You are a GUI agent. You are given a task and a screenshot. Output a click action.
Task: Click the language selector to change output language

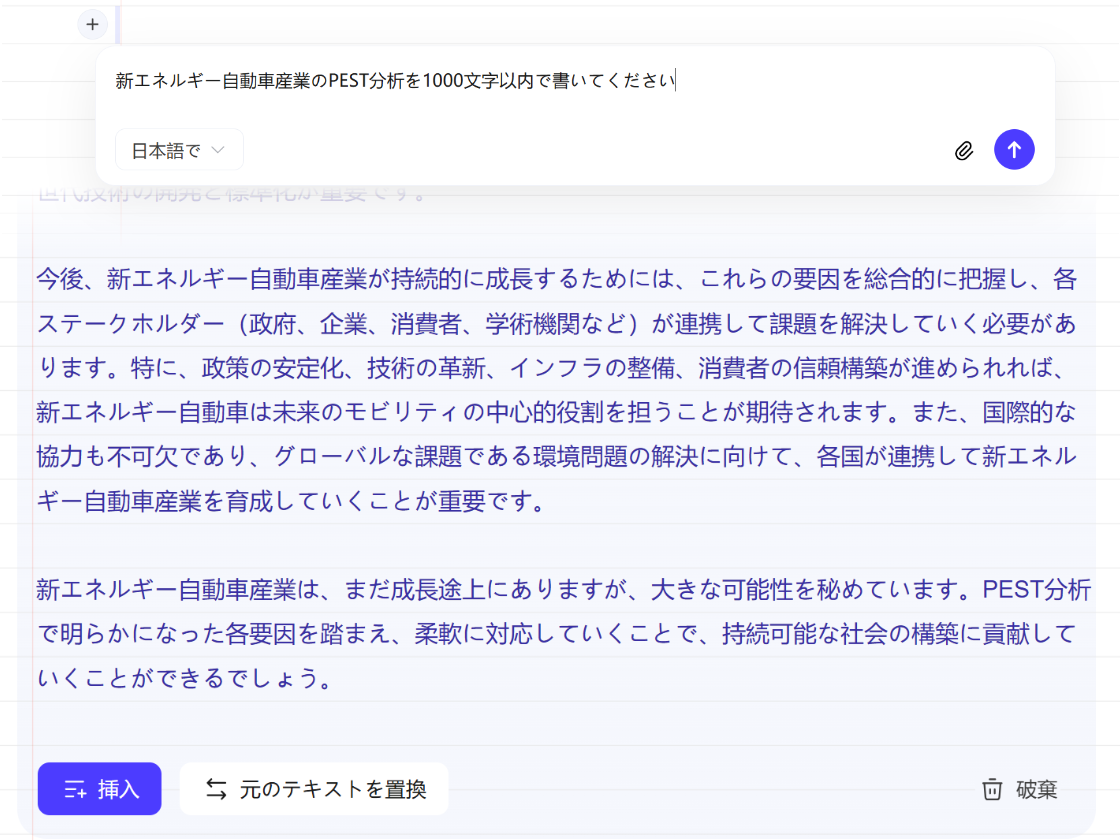[179, 149]
